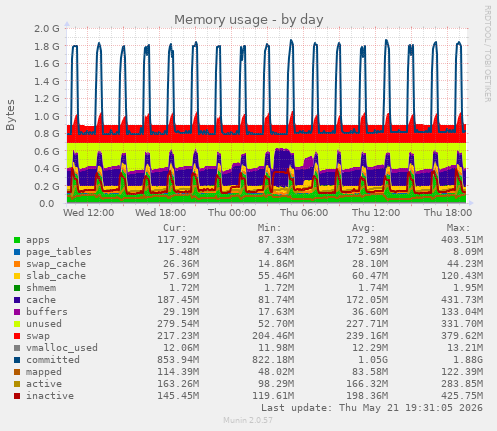Click the 'Min:' column header

tap(269, 228)
